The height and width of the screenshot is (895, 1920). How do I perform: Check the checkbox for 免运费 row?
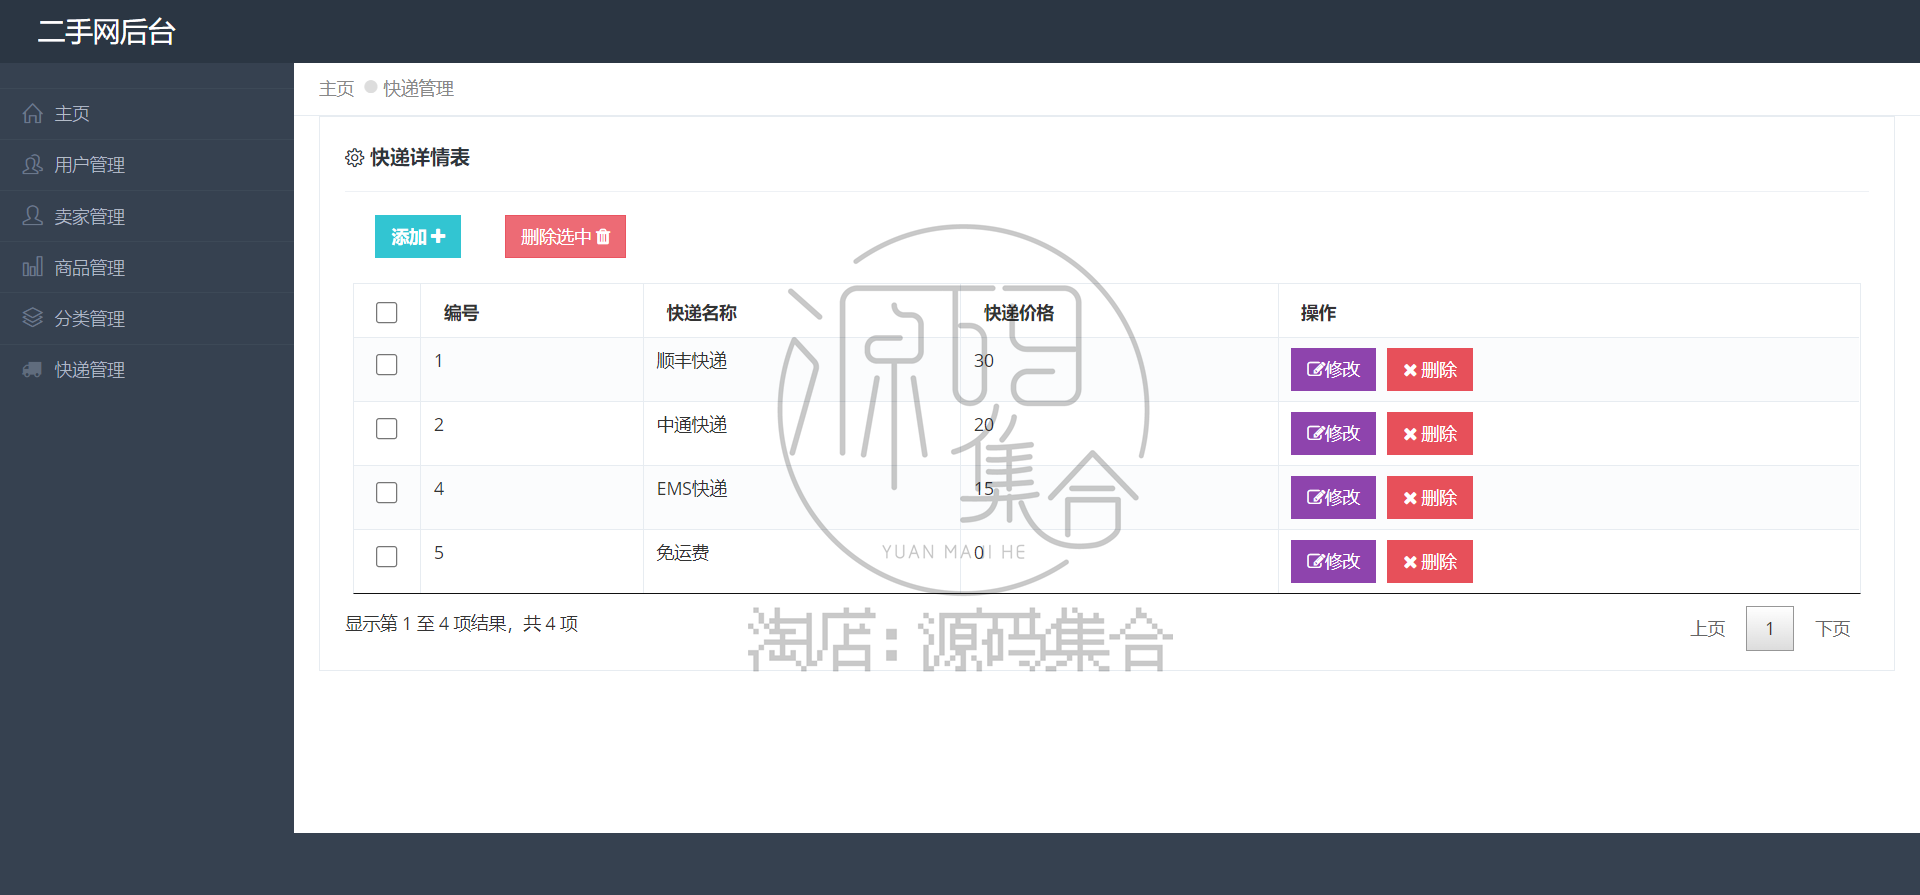tap(387, 557)
